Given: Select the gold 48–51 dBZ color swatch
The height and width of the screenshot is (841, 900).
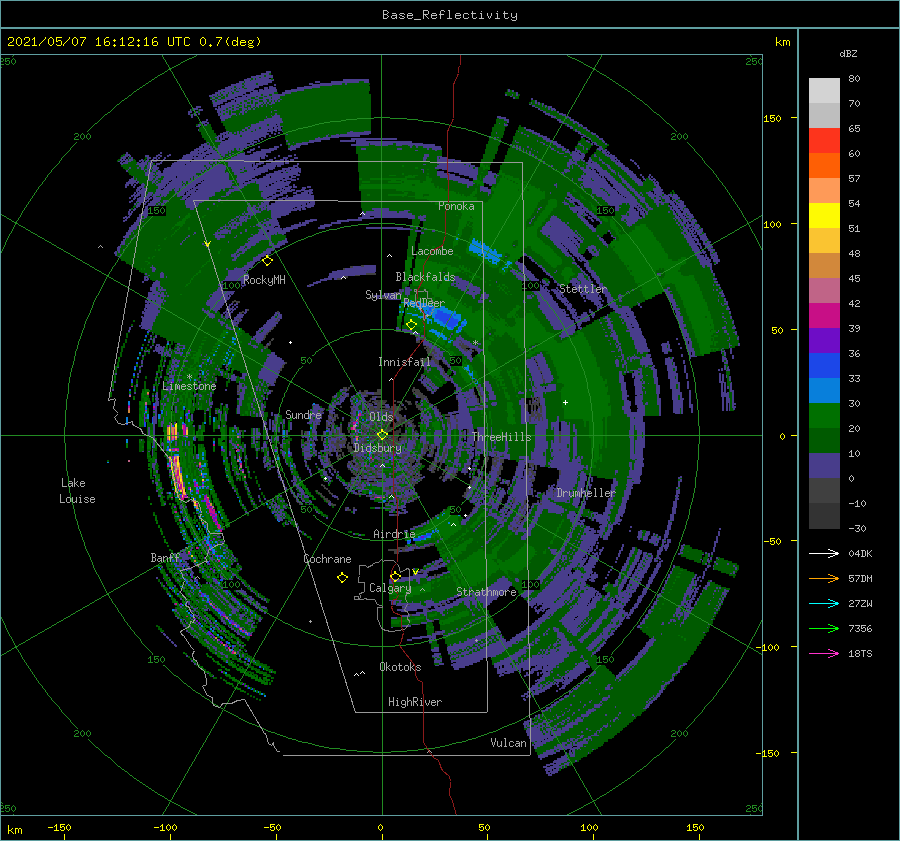Looking at the screenshot, I should 824,241.
